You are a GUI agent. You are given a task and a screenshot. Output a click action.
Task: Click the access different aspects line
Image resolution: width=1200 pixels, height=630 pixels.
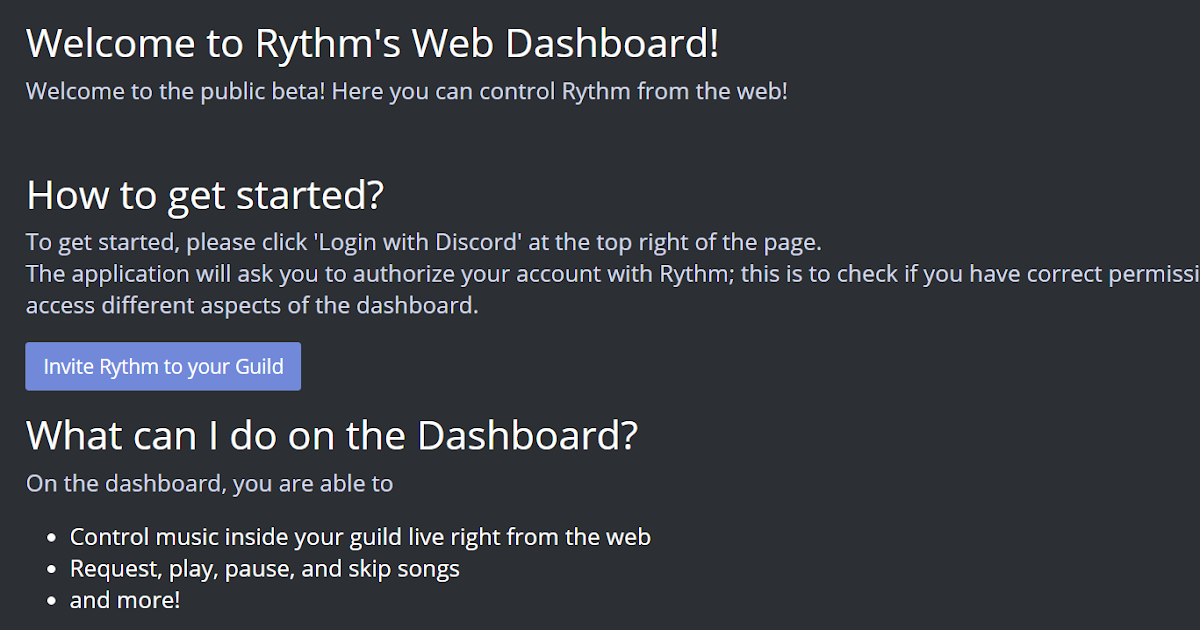252,305
